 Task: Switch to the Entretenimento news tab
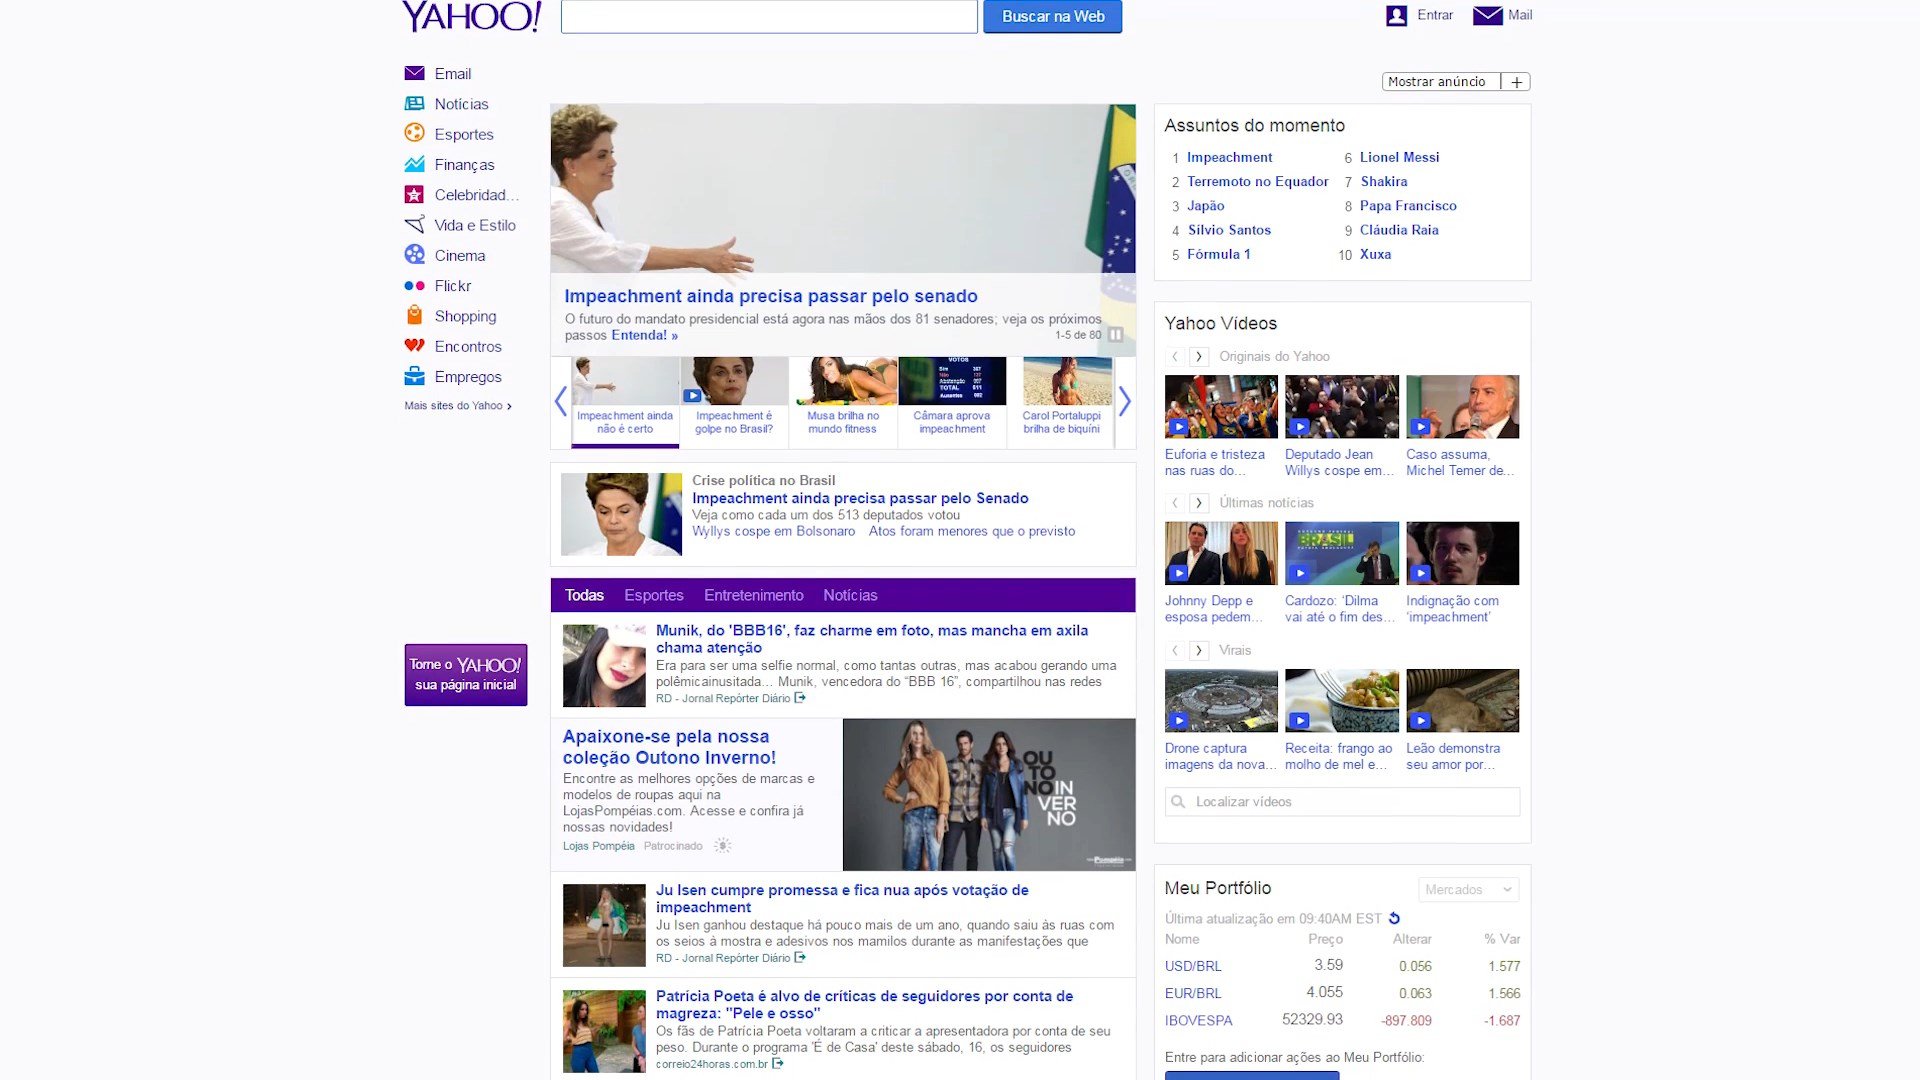(753, 595)
